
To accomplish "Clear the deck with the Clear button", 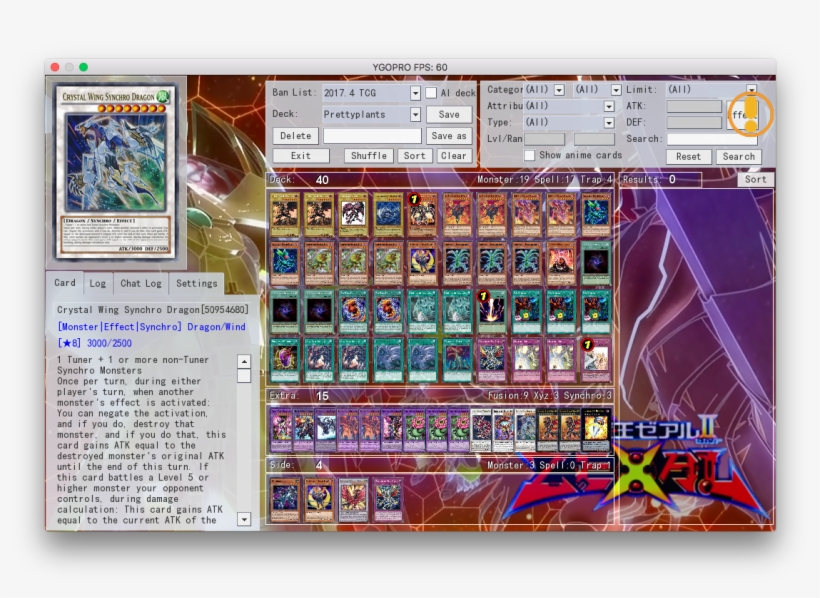I will (453, 155).
